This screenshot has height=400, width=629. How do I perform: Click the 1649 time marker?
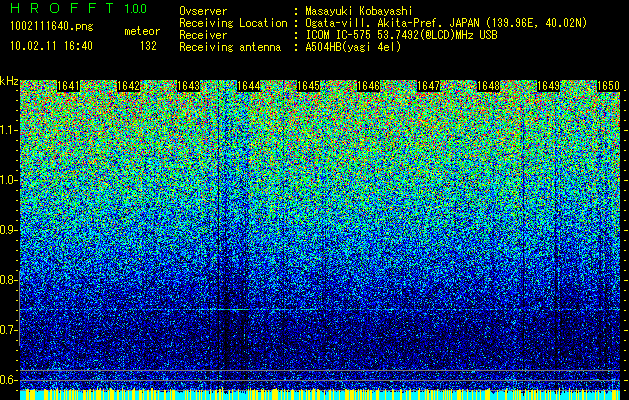coord(548,86)
